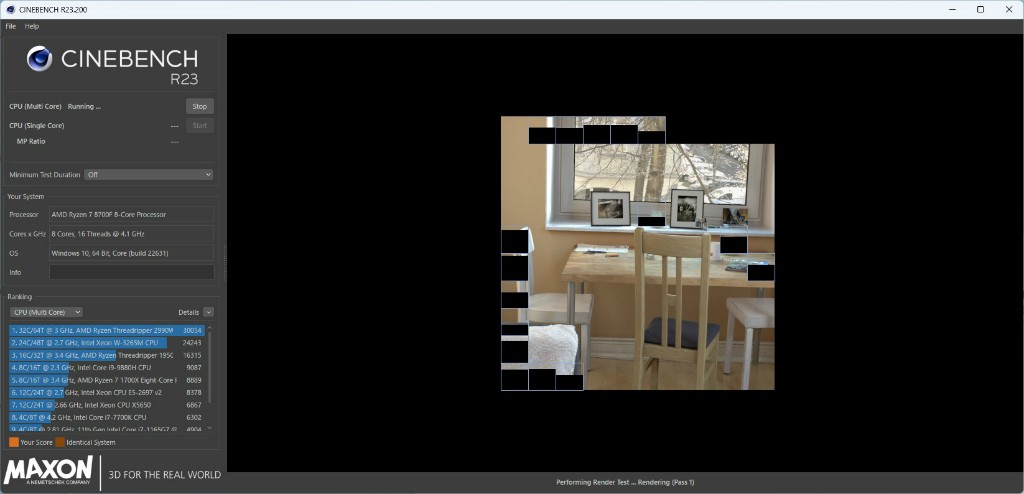Open the Minimum Test Duration dropdown
Viewport: 1024px width, 494px height.
tap(149, 174)
